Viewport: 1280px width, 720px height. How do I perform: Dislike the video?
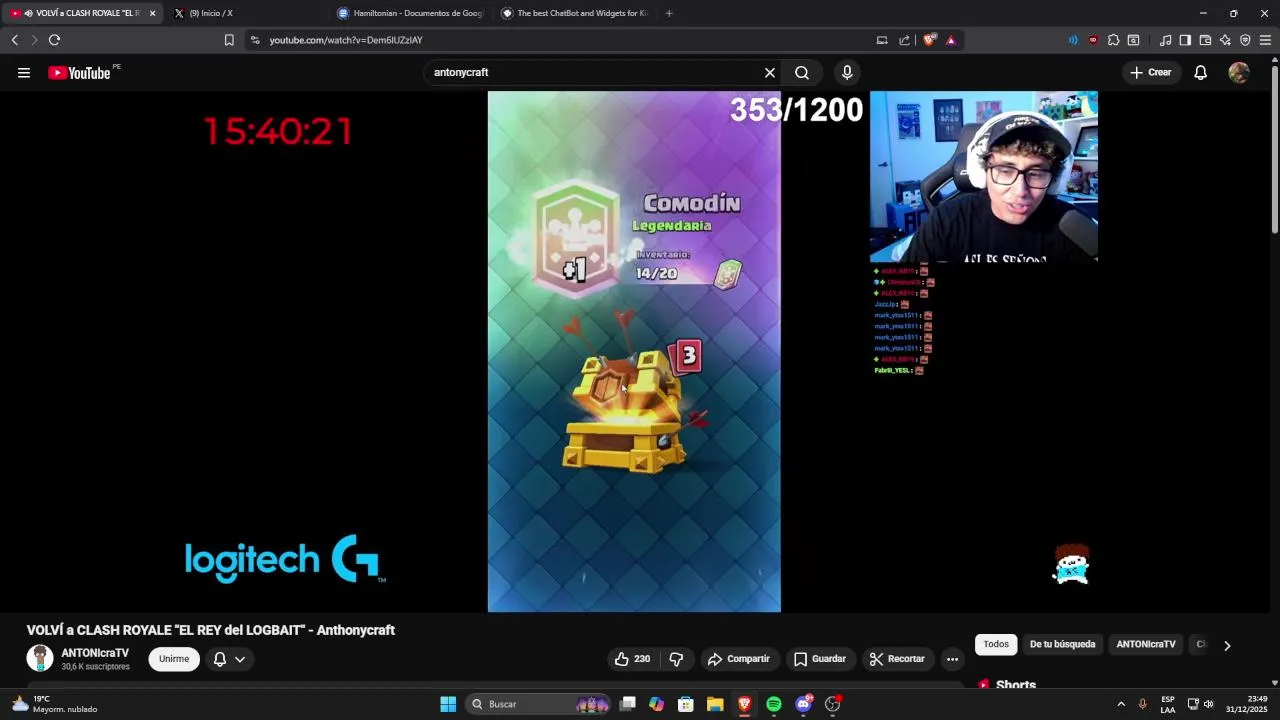[676, 659]
